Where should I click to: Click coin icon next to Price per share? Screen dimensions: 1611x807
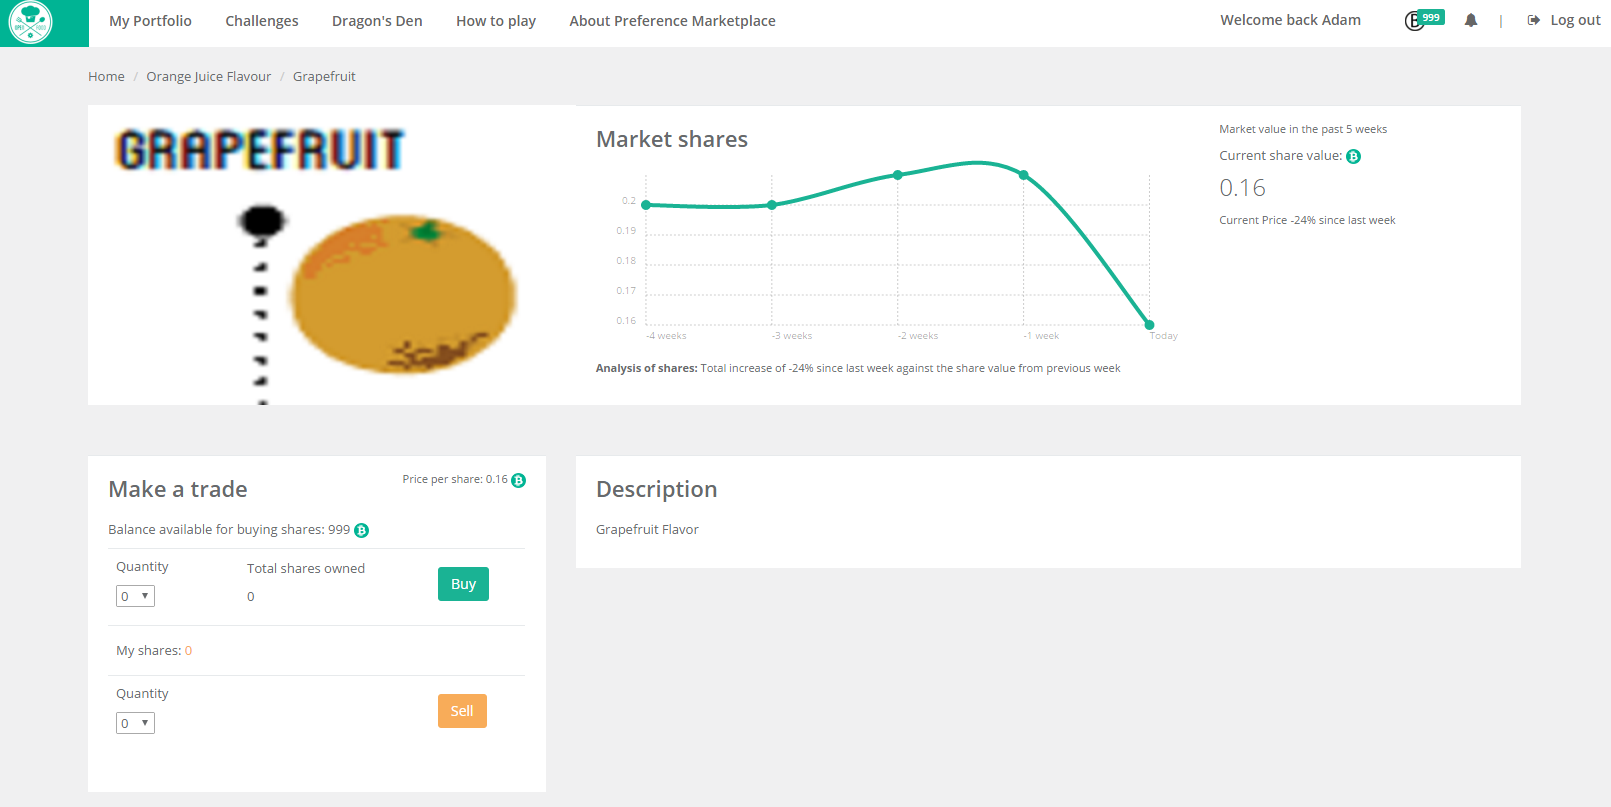pyautogui.click(x=518, y=480)
